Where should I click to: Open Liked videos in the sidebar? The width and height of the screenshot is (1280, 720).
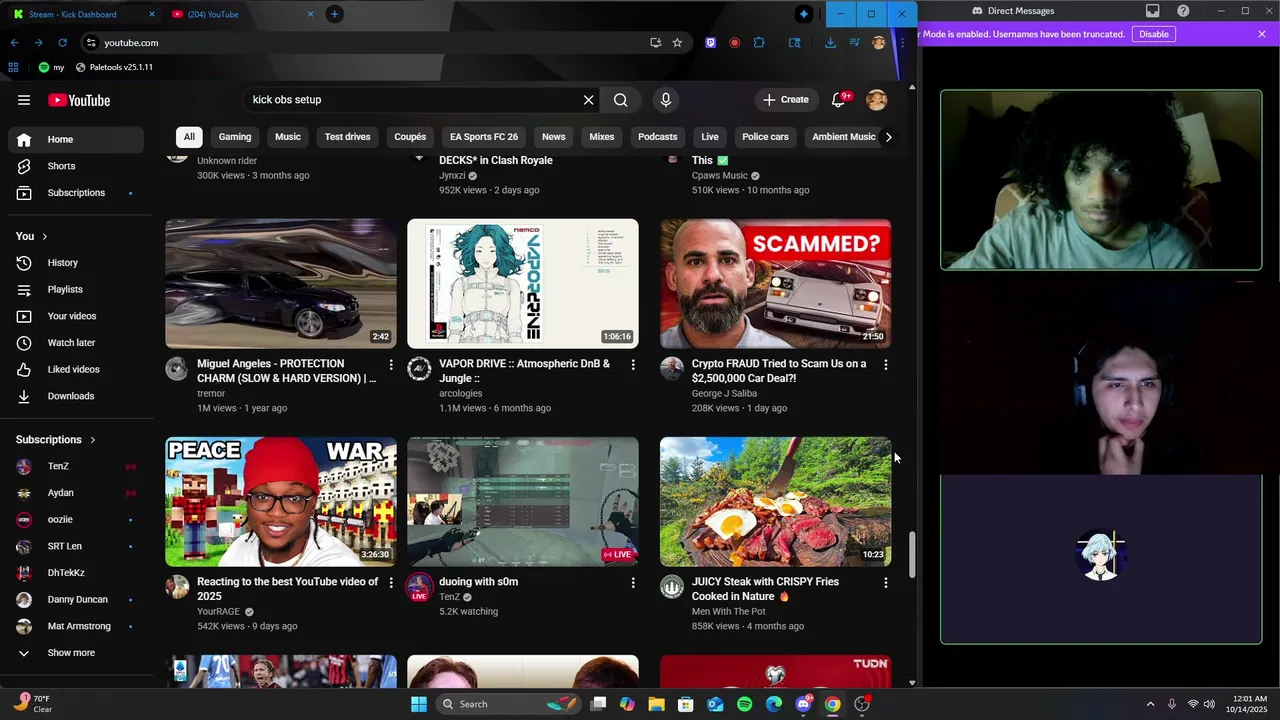(76, 370)
